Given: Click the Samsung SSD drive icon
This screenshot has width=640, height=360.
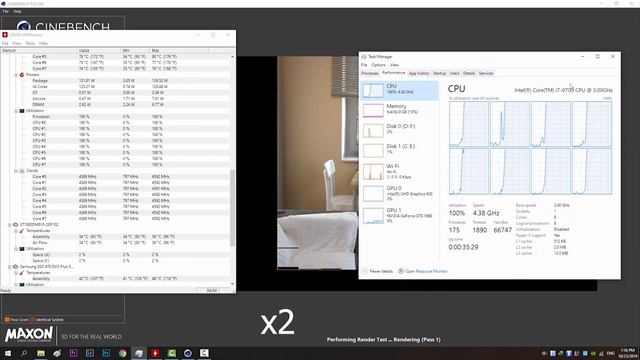Looking at the screenshot, I should [x=16, y=267].
